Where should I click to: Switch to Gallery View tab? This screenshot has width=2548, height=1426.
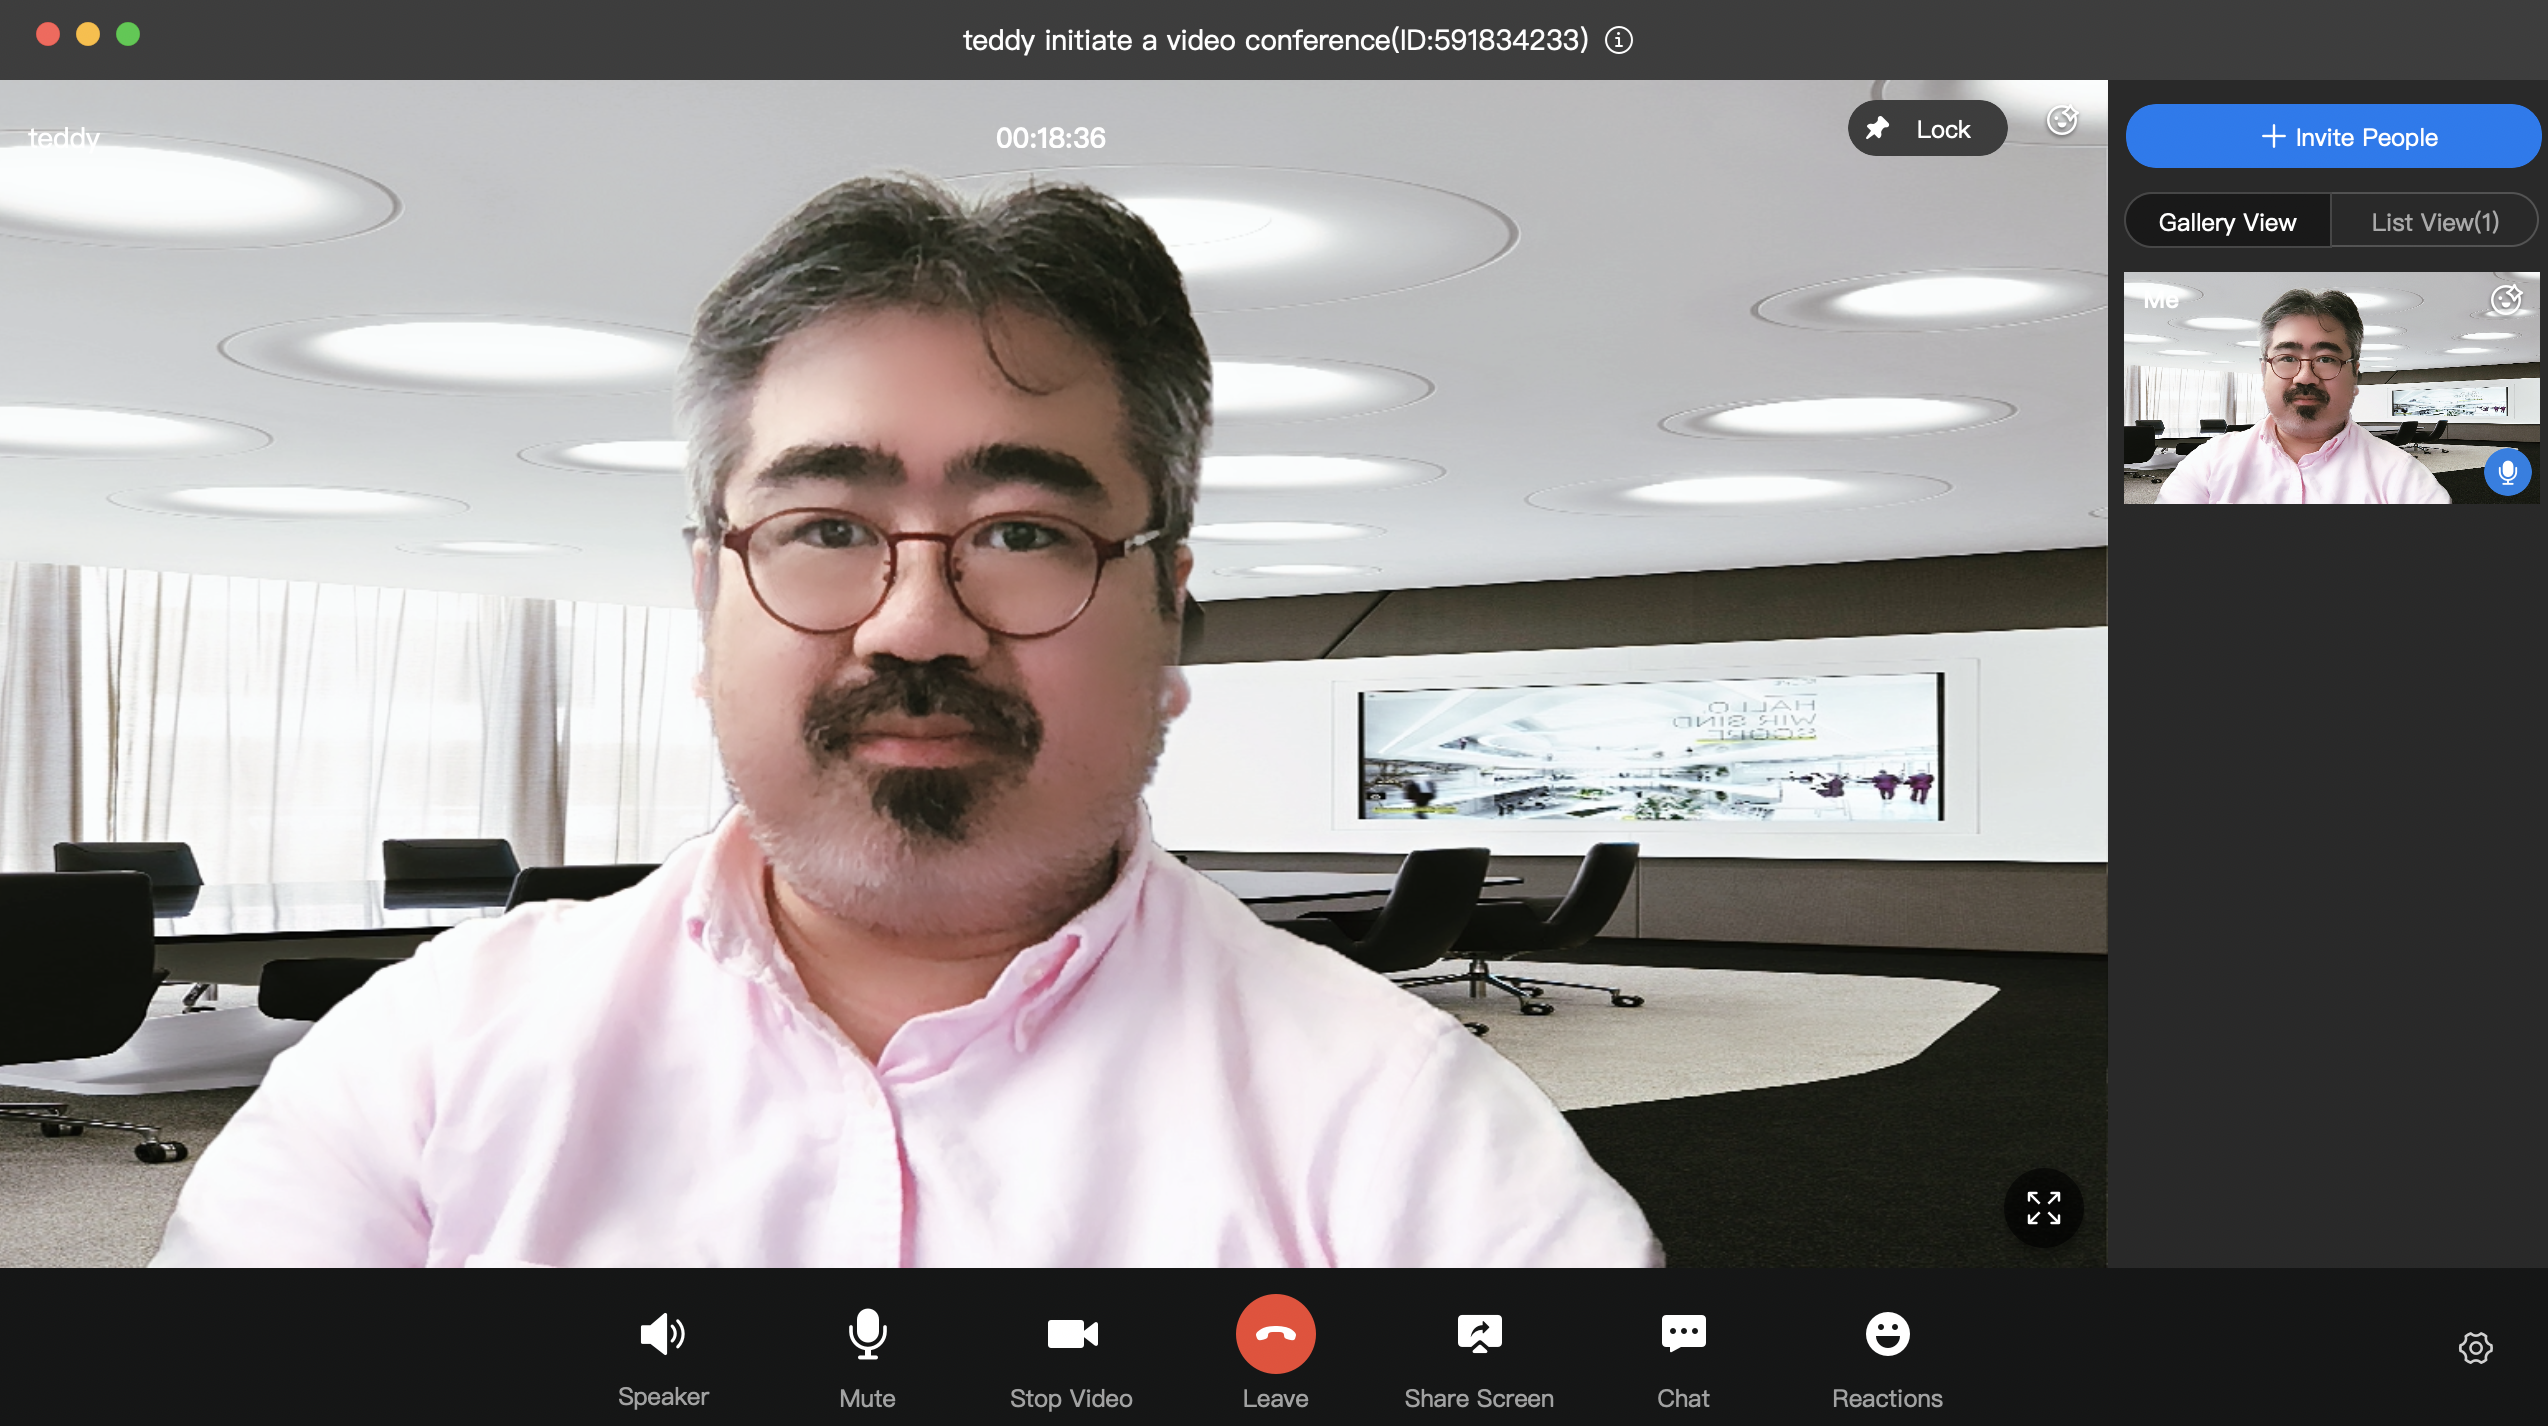click(2227, 222)
